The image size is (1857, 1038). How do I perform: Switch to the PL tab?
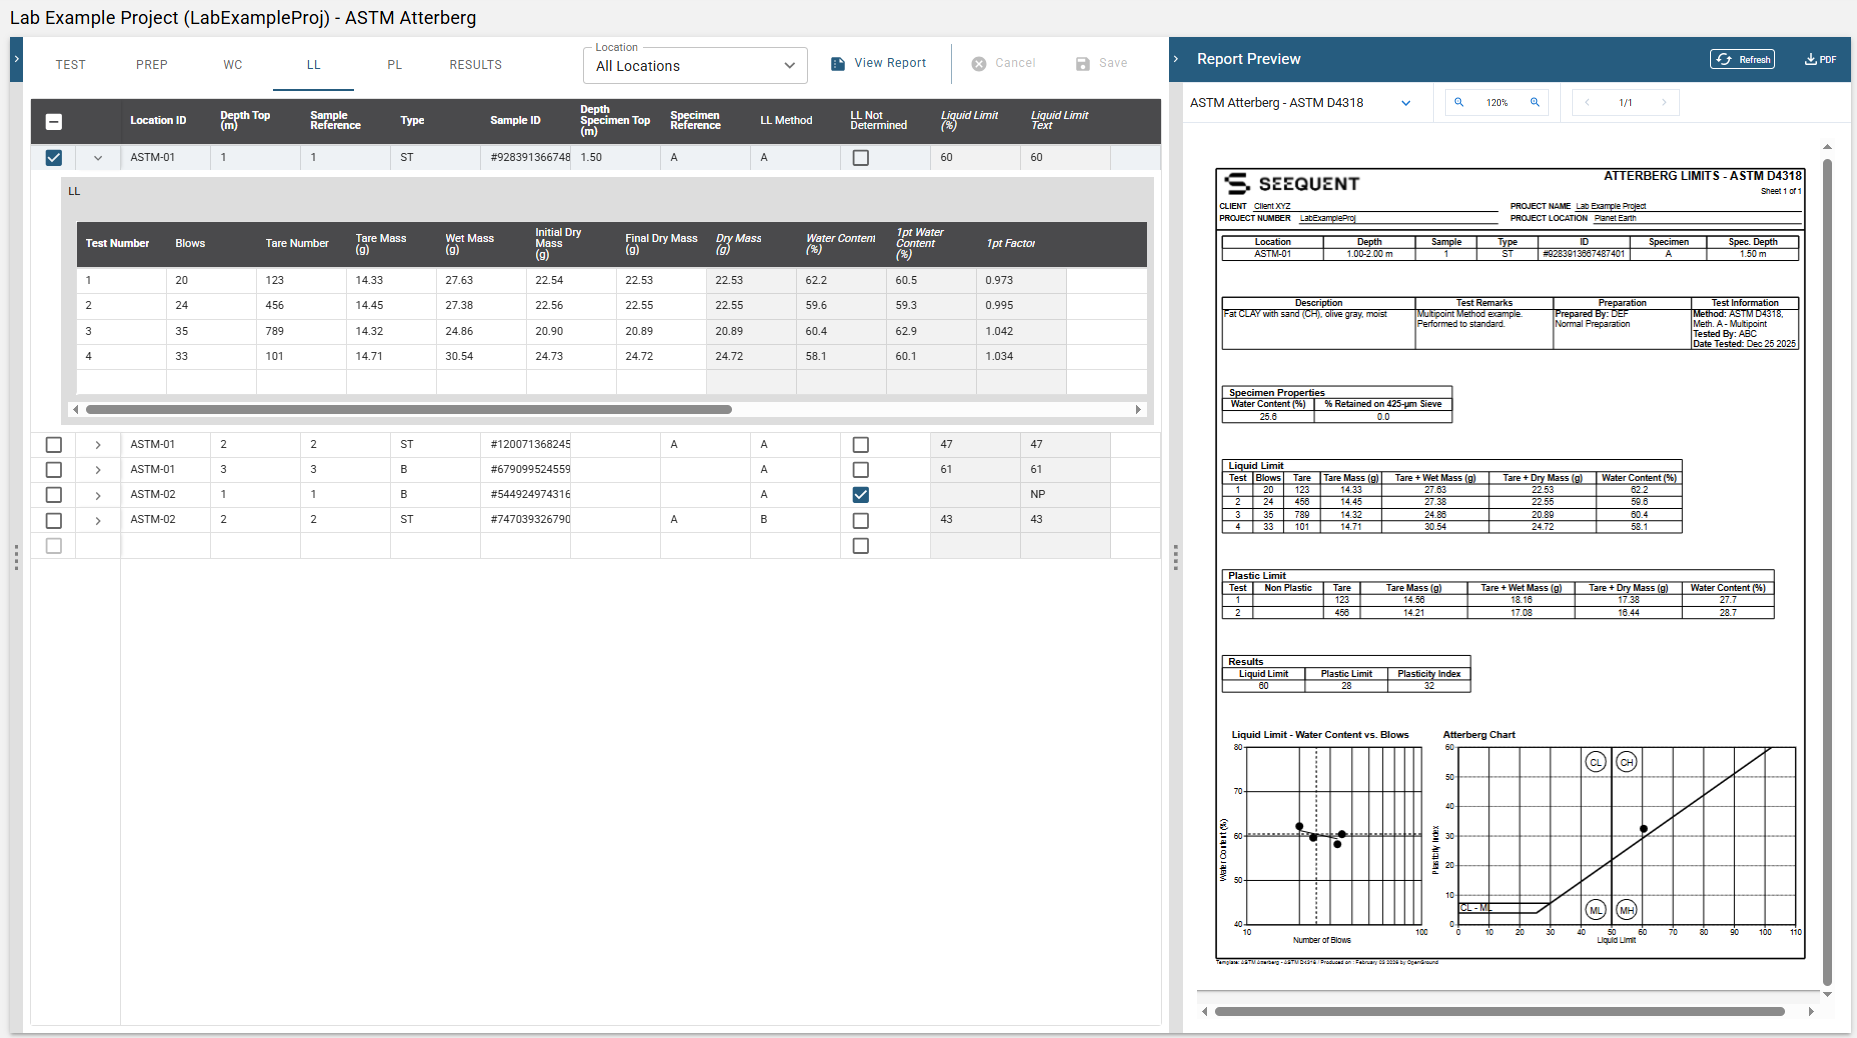394,65
